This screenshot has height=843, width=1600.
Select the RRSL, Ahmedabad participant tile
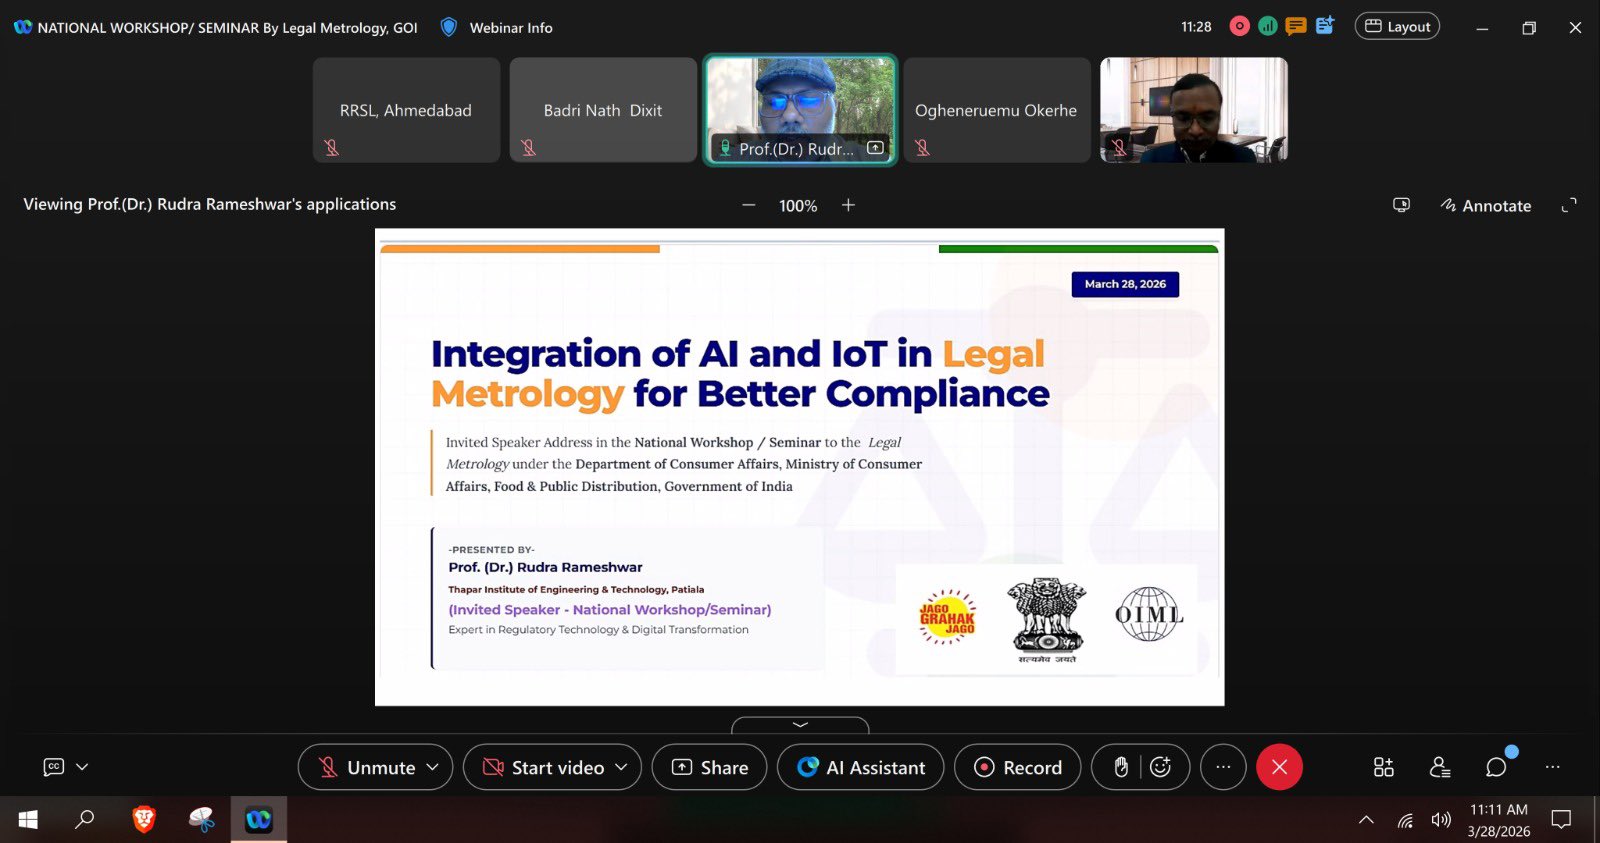pyautogui.click(x=406, y=110)
